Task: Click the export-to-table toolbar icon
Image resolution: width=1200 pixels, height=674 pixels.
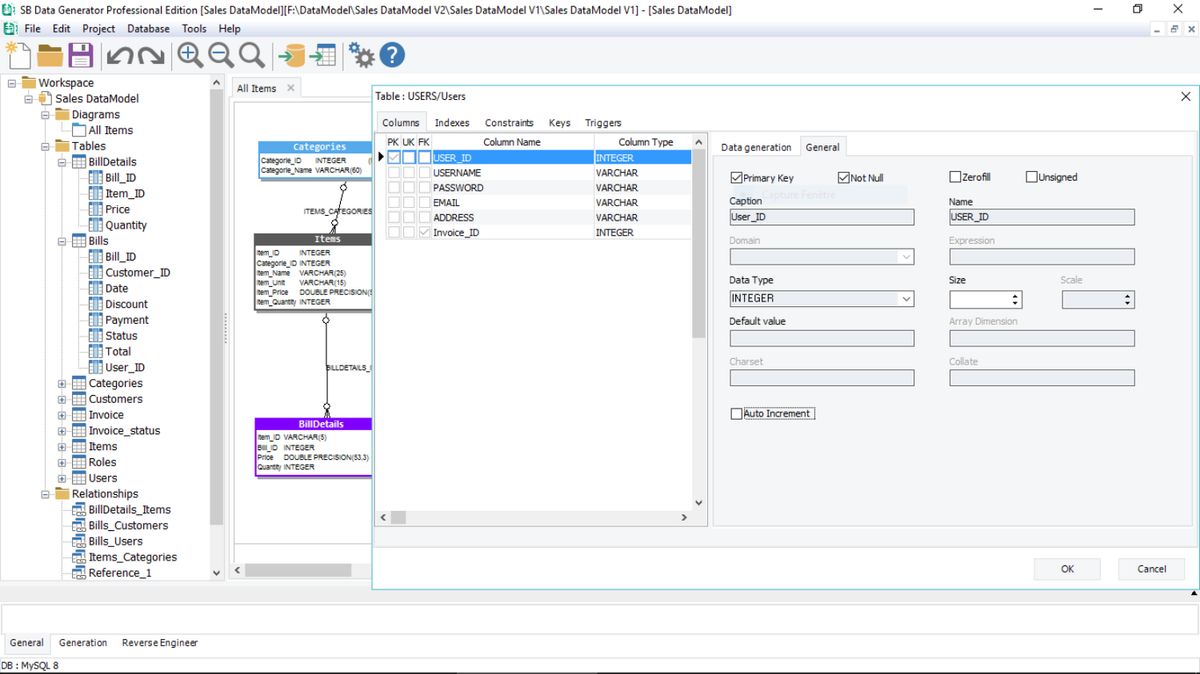Action: pyautogui.click(x=322, y=56)
